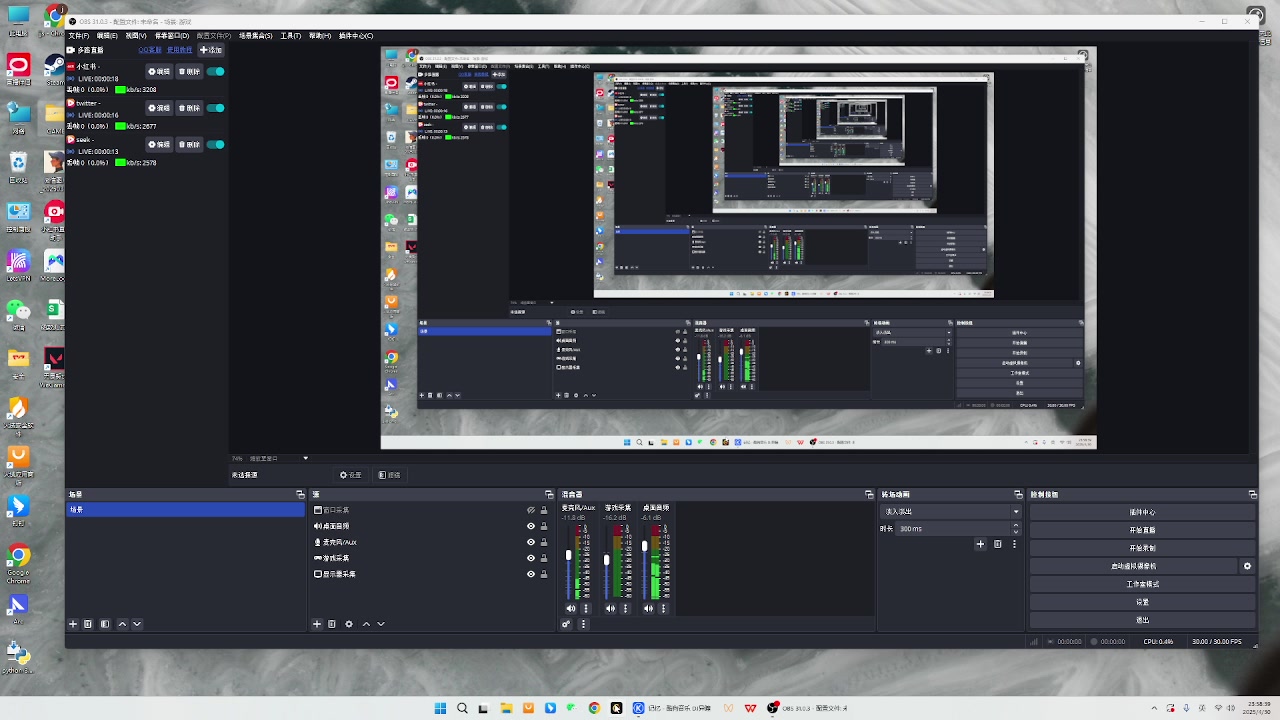Hide the 桌面音频 source eye icon
This screenshot has height=720, width=1280.
[x=531, y=526]
